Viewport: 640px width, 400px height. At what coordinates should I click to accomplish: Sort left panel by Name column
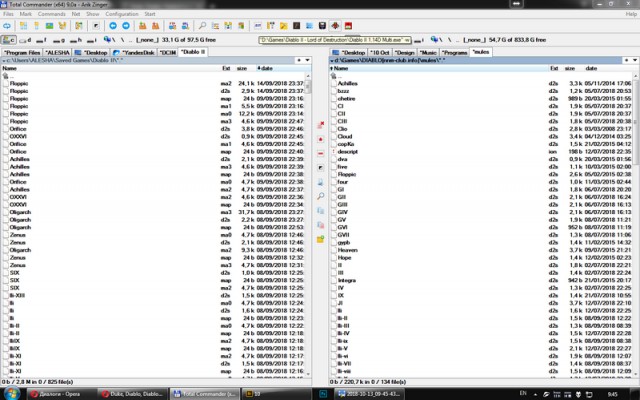pos(110,68)
